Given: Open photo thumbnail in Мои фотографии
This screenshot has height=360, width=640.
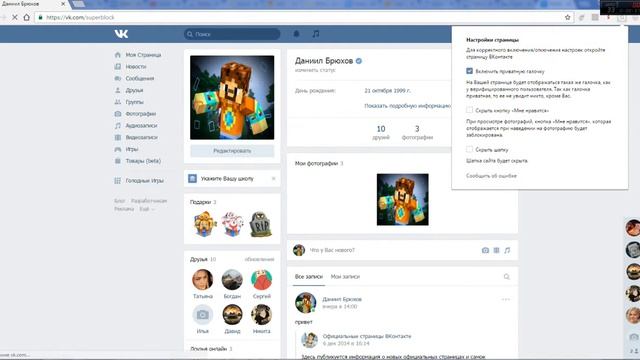Looking at the screenshot, I should tap(402, 200).
